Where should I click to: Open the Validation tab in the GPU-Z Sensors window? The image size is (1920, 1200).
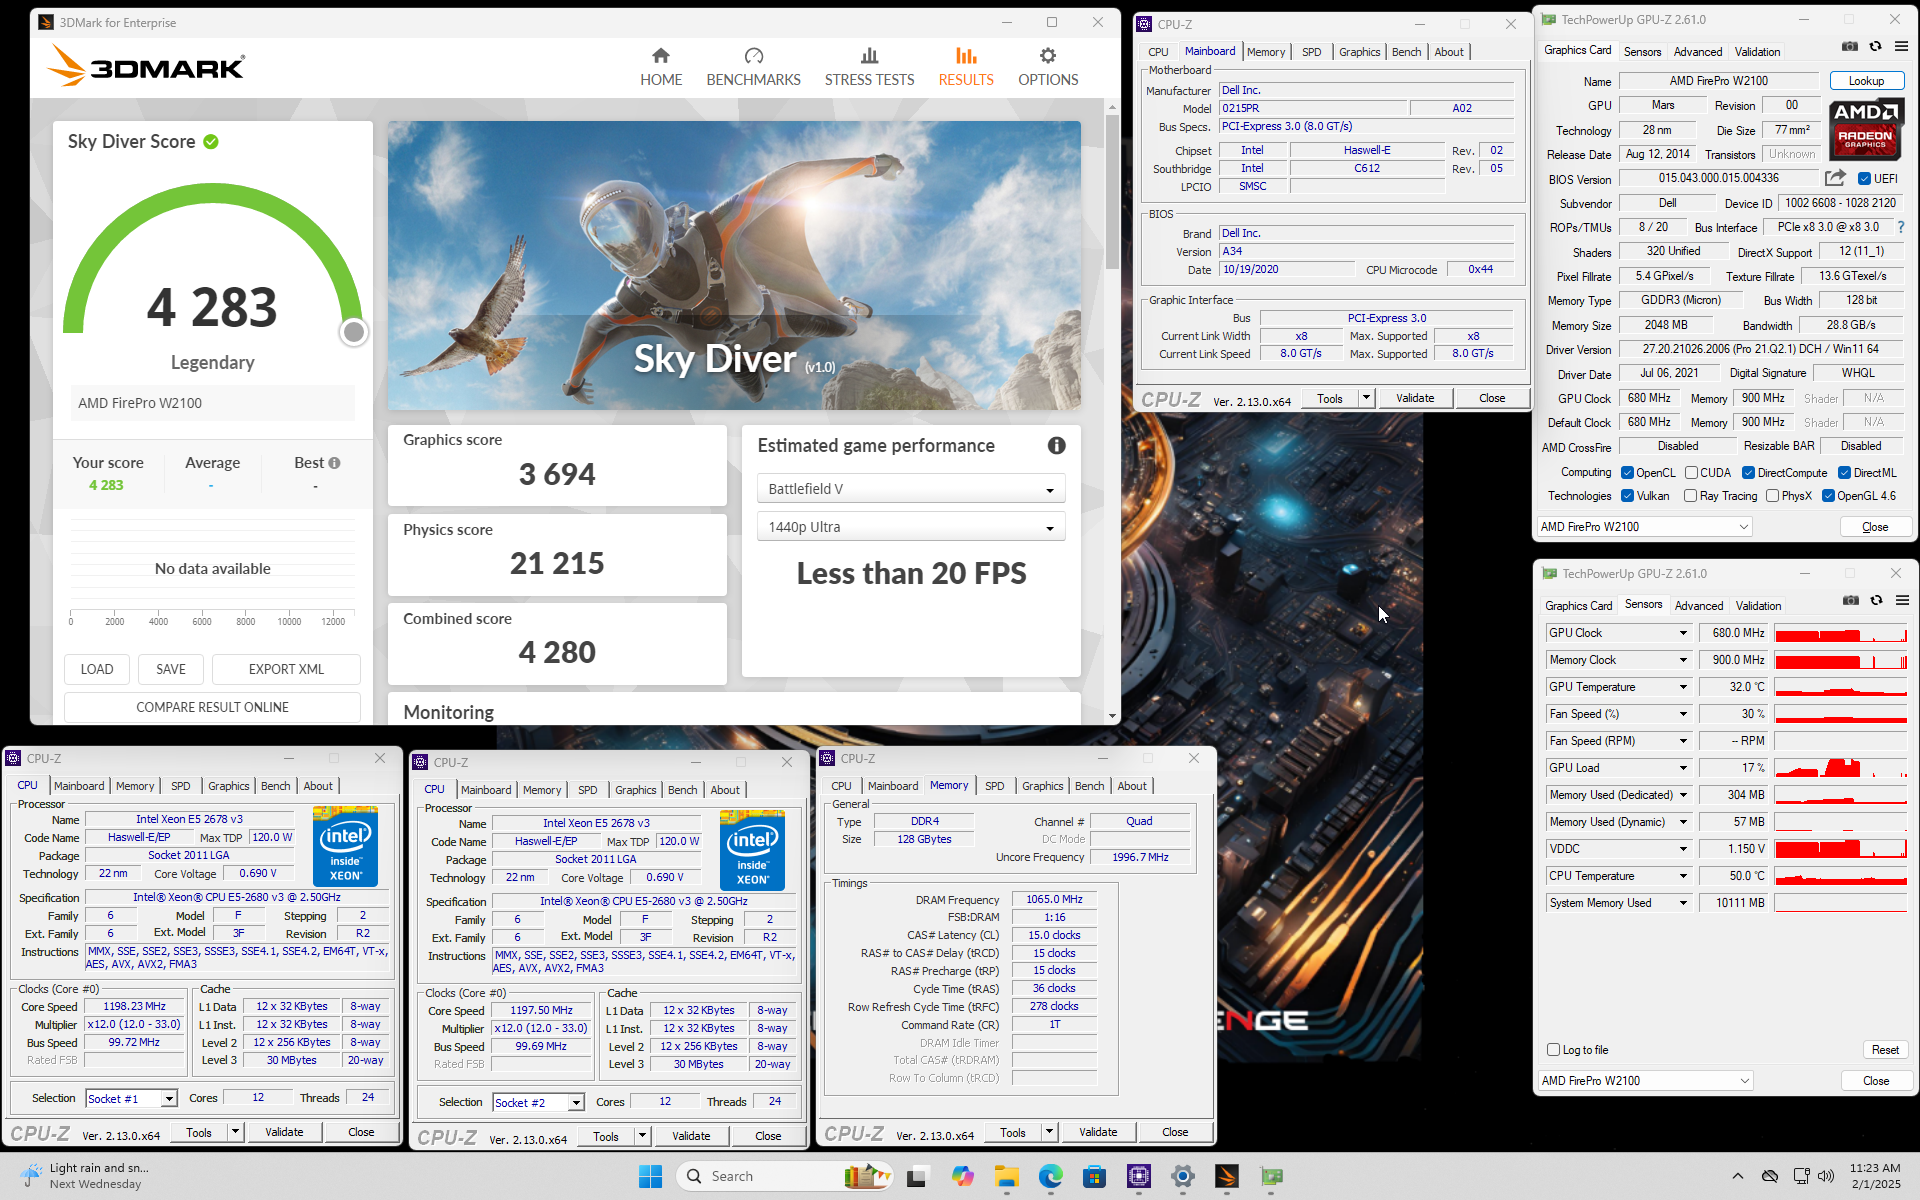pos(1758,606)
